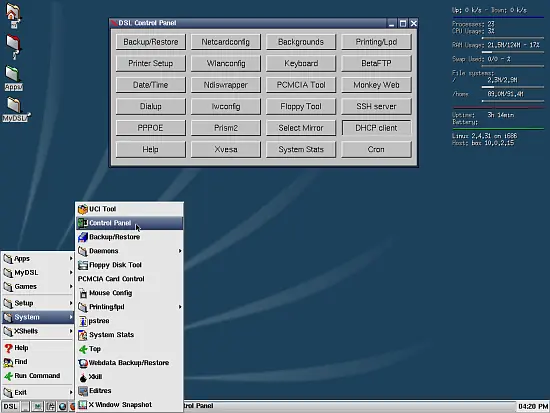Click the Xvesa button
The height and width of the screenshot is (413, 550).
click(226, 149)
